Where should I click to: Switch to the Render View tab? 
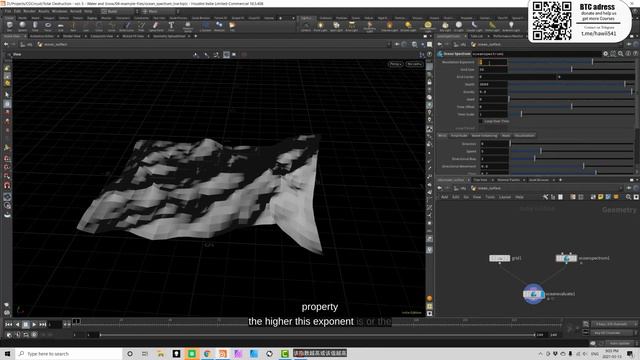point(72,36)
